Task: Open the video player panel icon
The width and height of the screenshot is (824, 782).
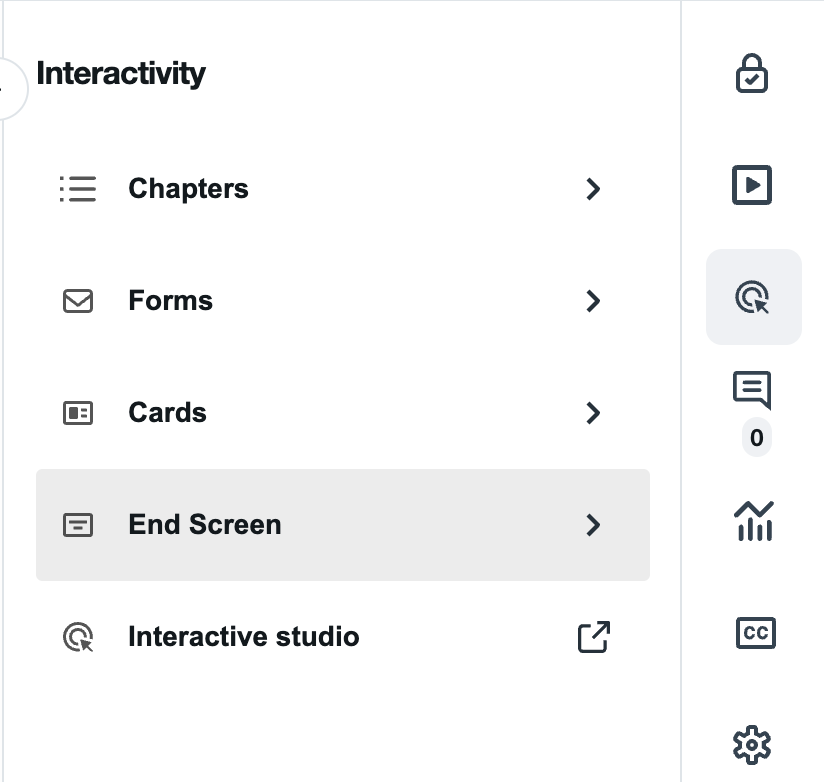Action: tap(754, 185)
